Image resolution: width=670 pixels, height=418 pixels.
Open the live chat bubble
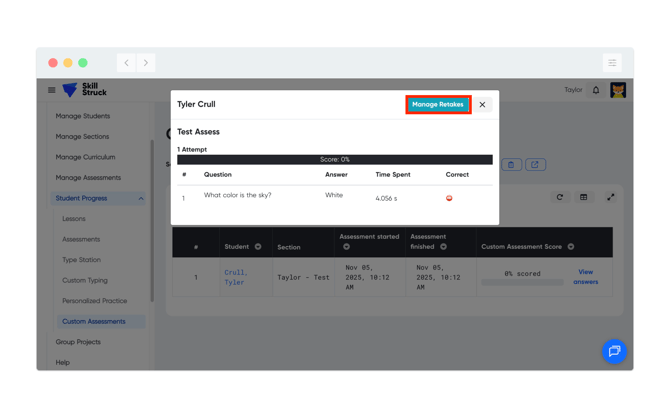click(614, 351)
